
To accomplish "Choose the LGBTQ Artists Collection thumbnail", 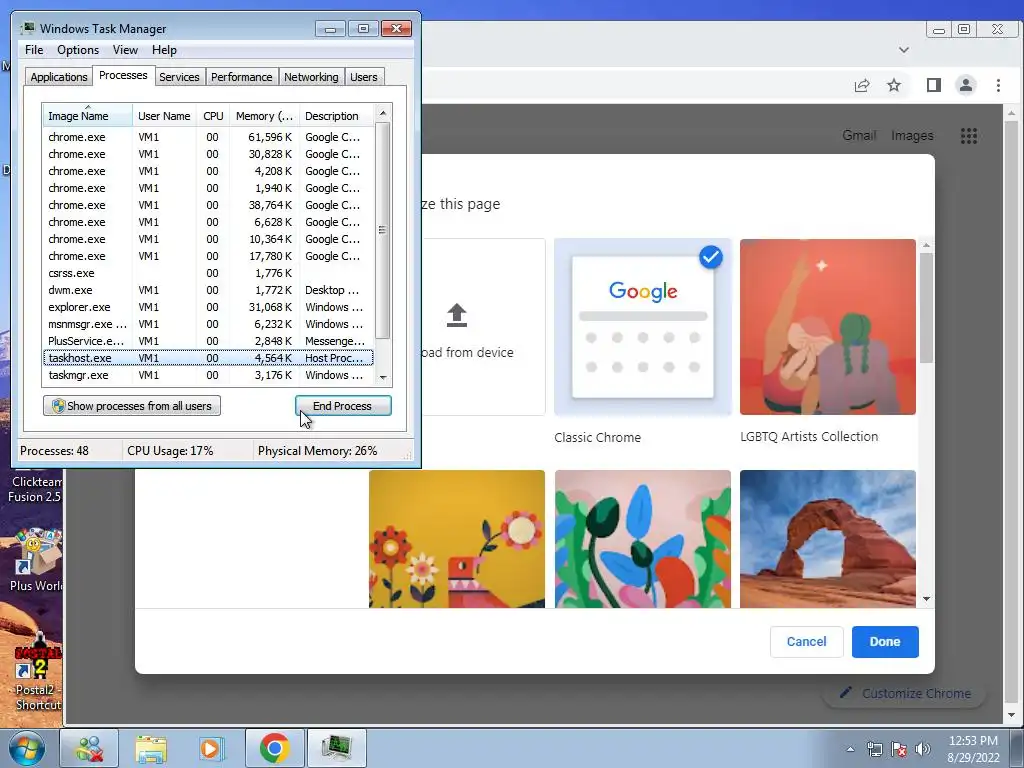I will click(x=827, y=327).
